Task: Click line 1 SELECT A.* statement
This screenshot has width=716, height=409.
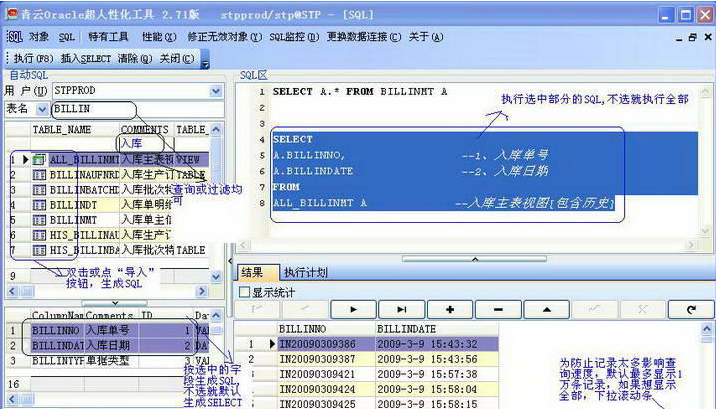Action: (360, 92)
